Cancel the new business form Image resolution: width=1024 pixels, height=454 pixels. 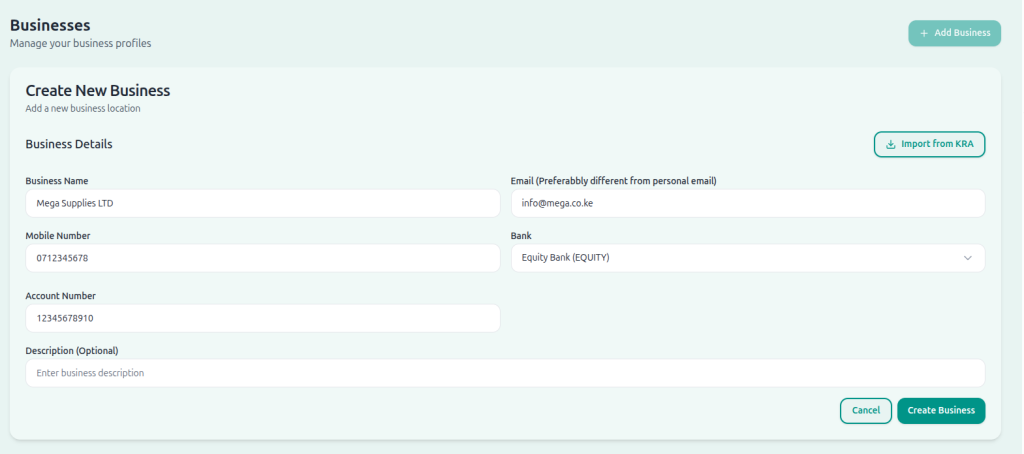[865, 411]
